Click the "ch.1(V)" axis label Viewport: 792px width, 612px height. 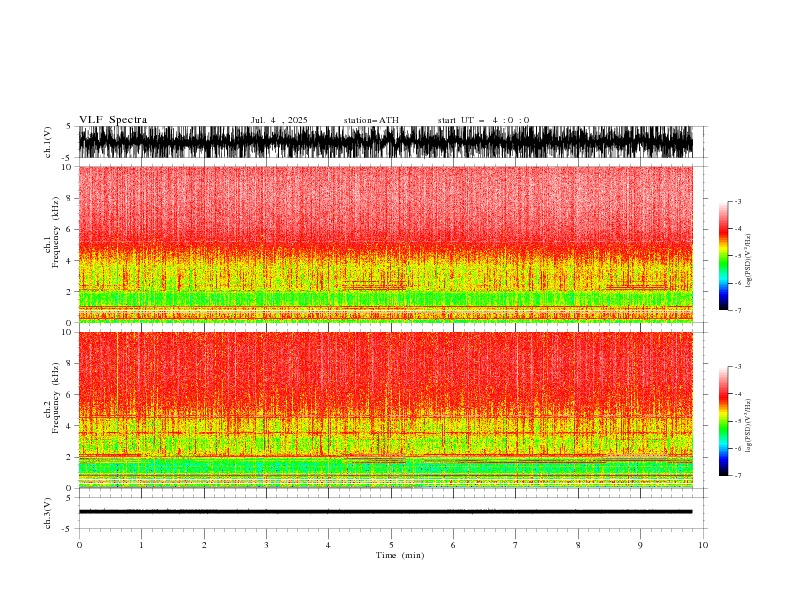pyautogui.click(x=48, y=142)
